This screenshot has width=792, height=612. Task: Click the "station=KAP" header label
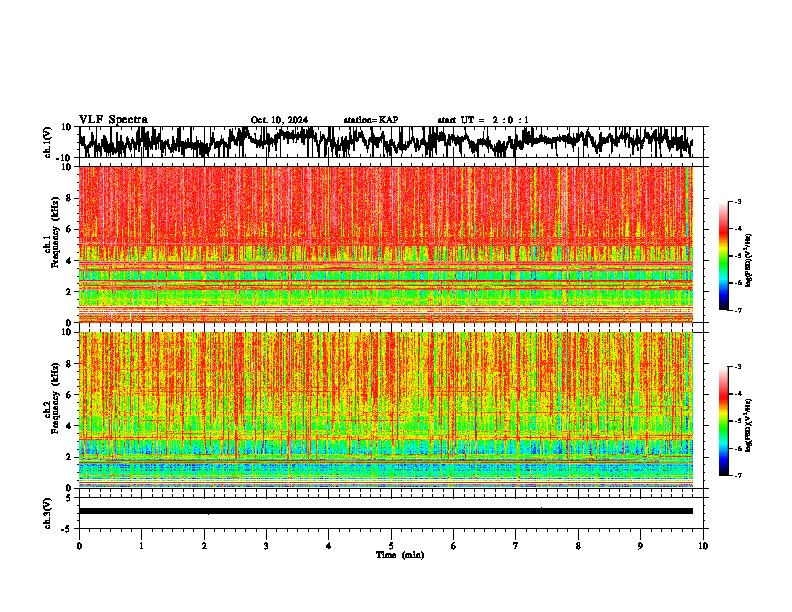371,120
